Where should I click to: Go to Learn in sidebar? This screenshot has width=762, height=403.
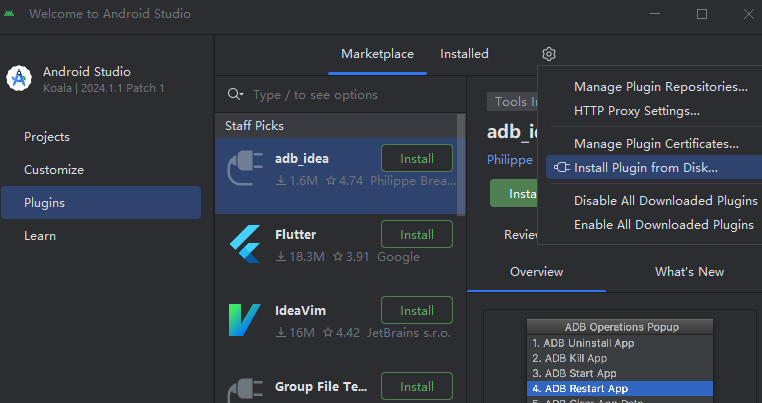click(40, 236)
